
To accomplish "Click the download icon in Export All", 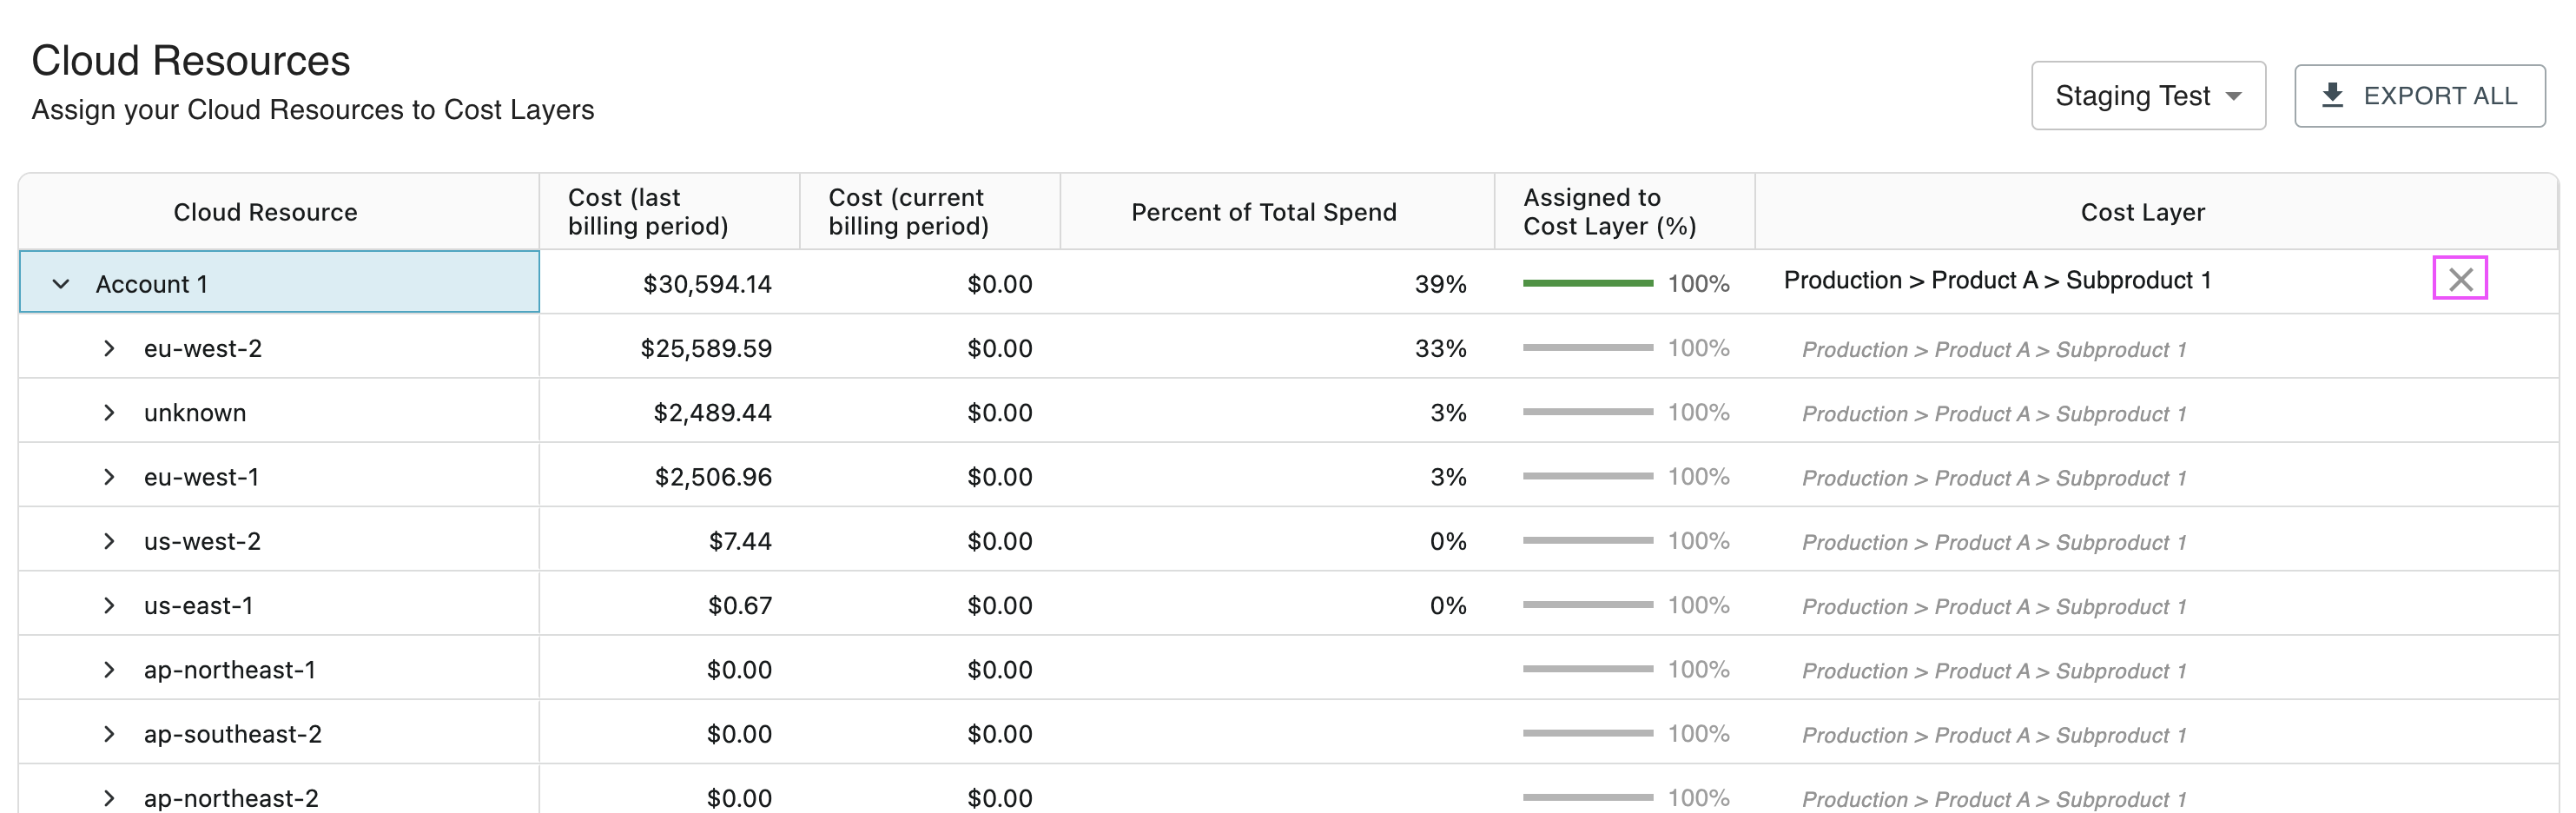I will [x=2332, y=96].
